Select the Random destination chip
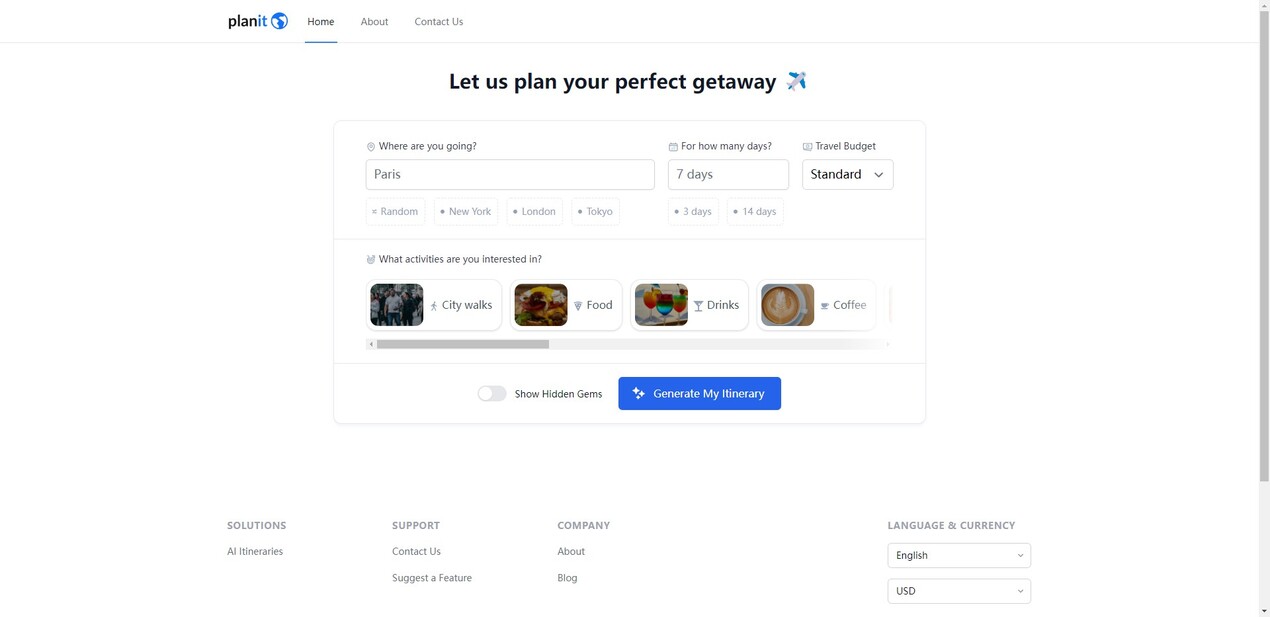Viewport: 1270px width, 617px height. coord(395,212)
